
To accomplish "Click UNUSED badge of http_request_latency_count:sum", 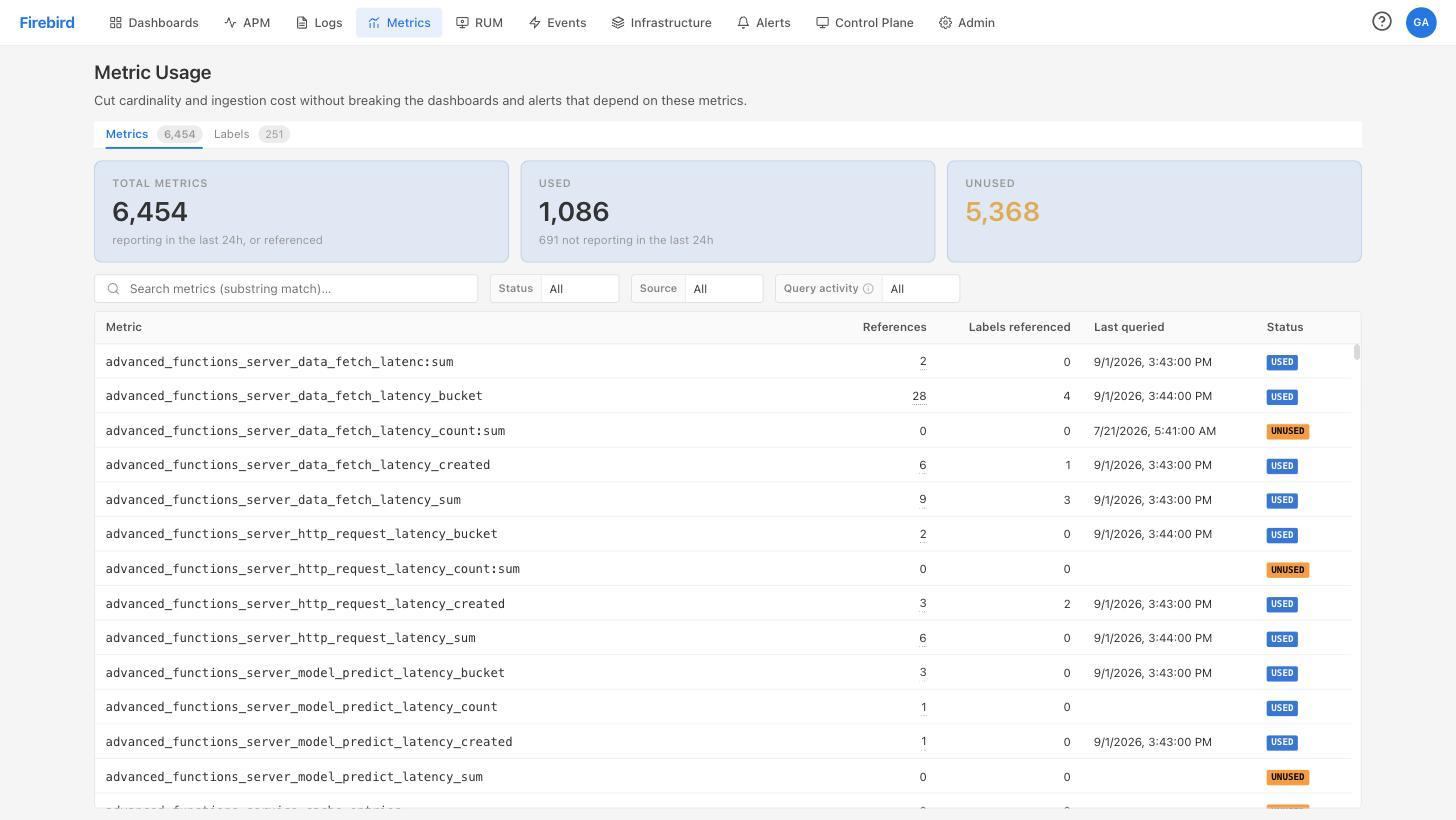I will (x=1287, y=570).
